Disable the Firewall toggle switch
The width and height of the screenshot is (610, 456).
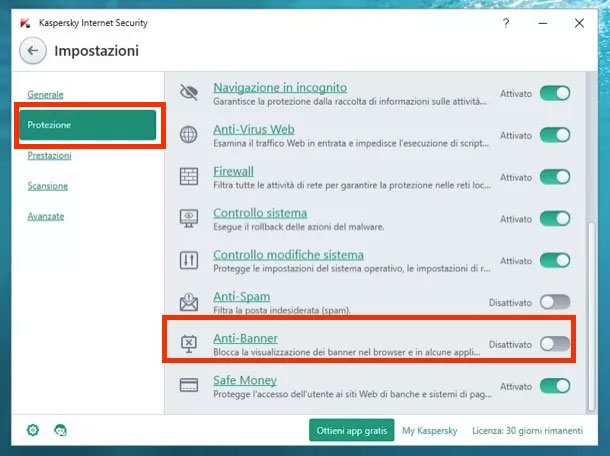554,177
